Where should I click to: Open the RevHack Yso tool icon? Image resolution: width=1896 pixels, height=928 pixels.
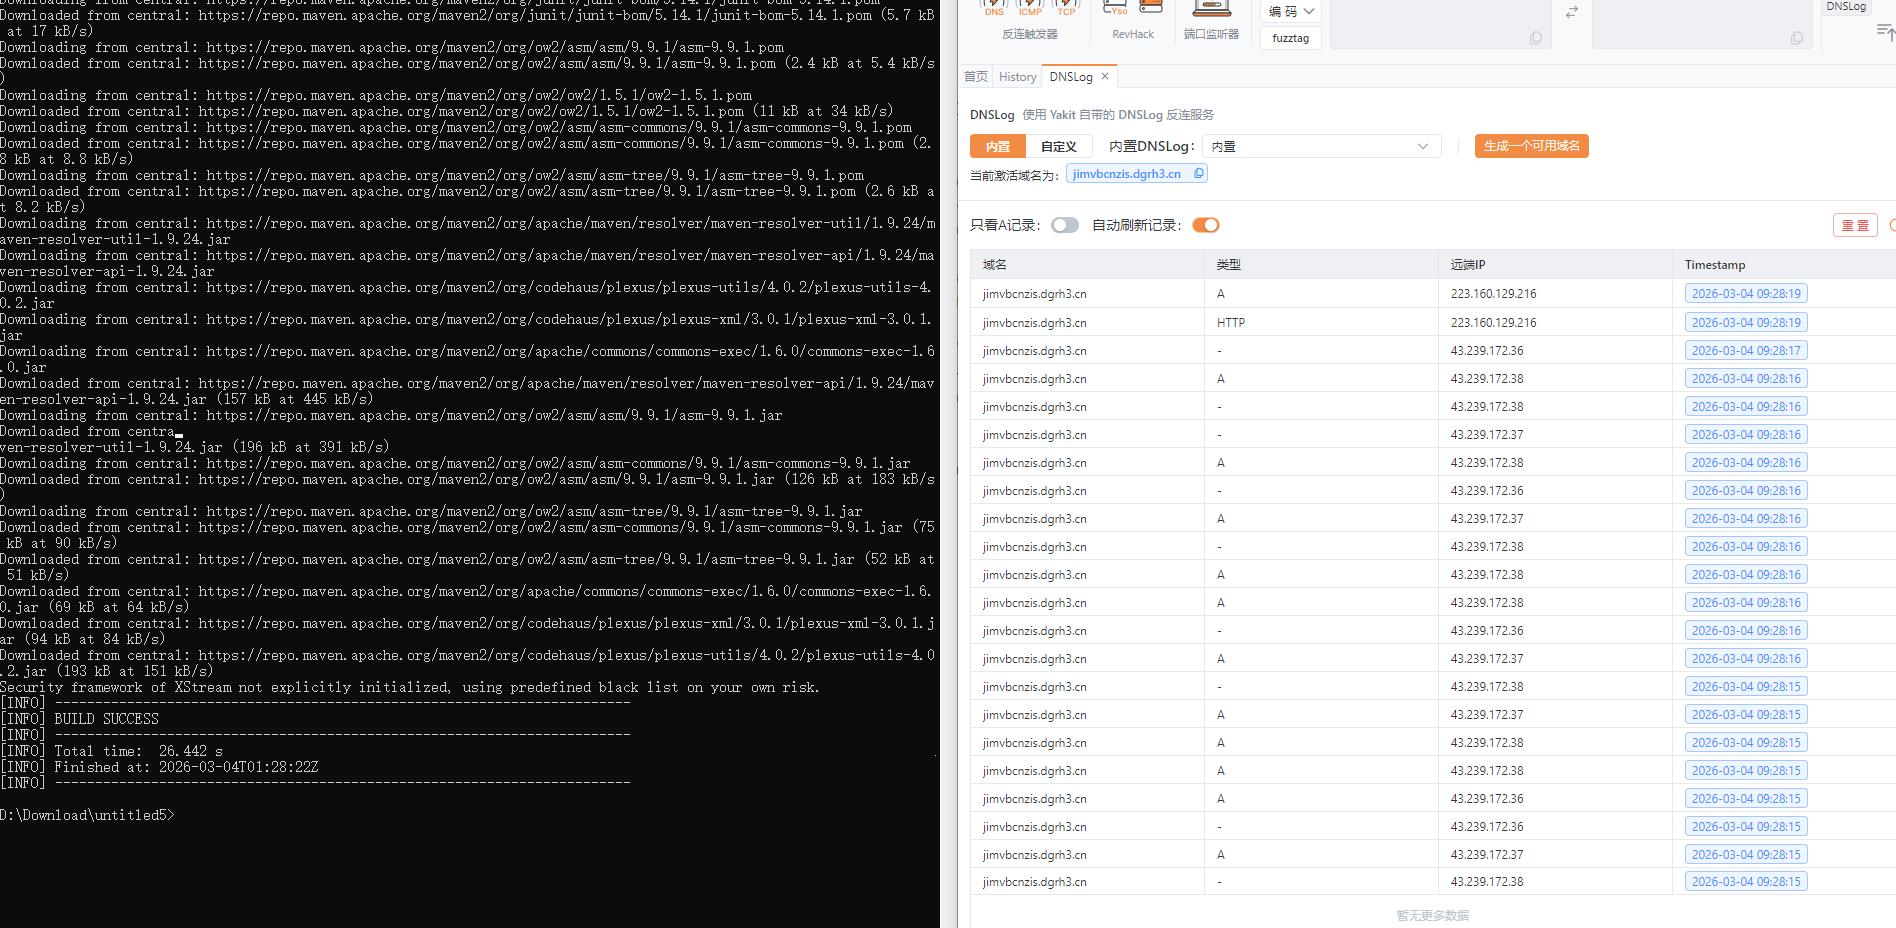click(x=1115, y=8)
